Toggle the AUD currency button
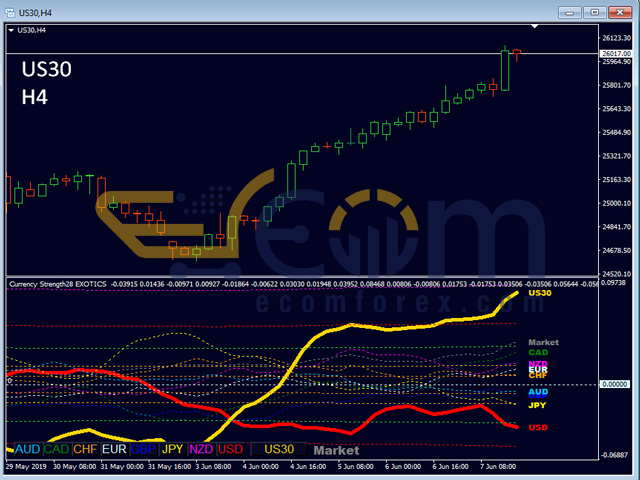This screenshot has width=640, height=480. click(x=27, y=449)
